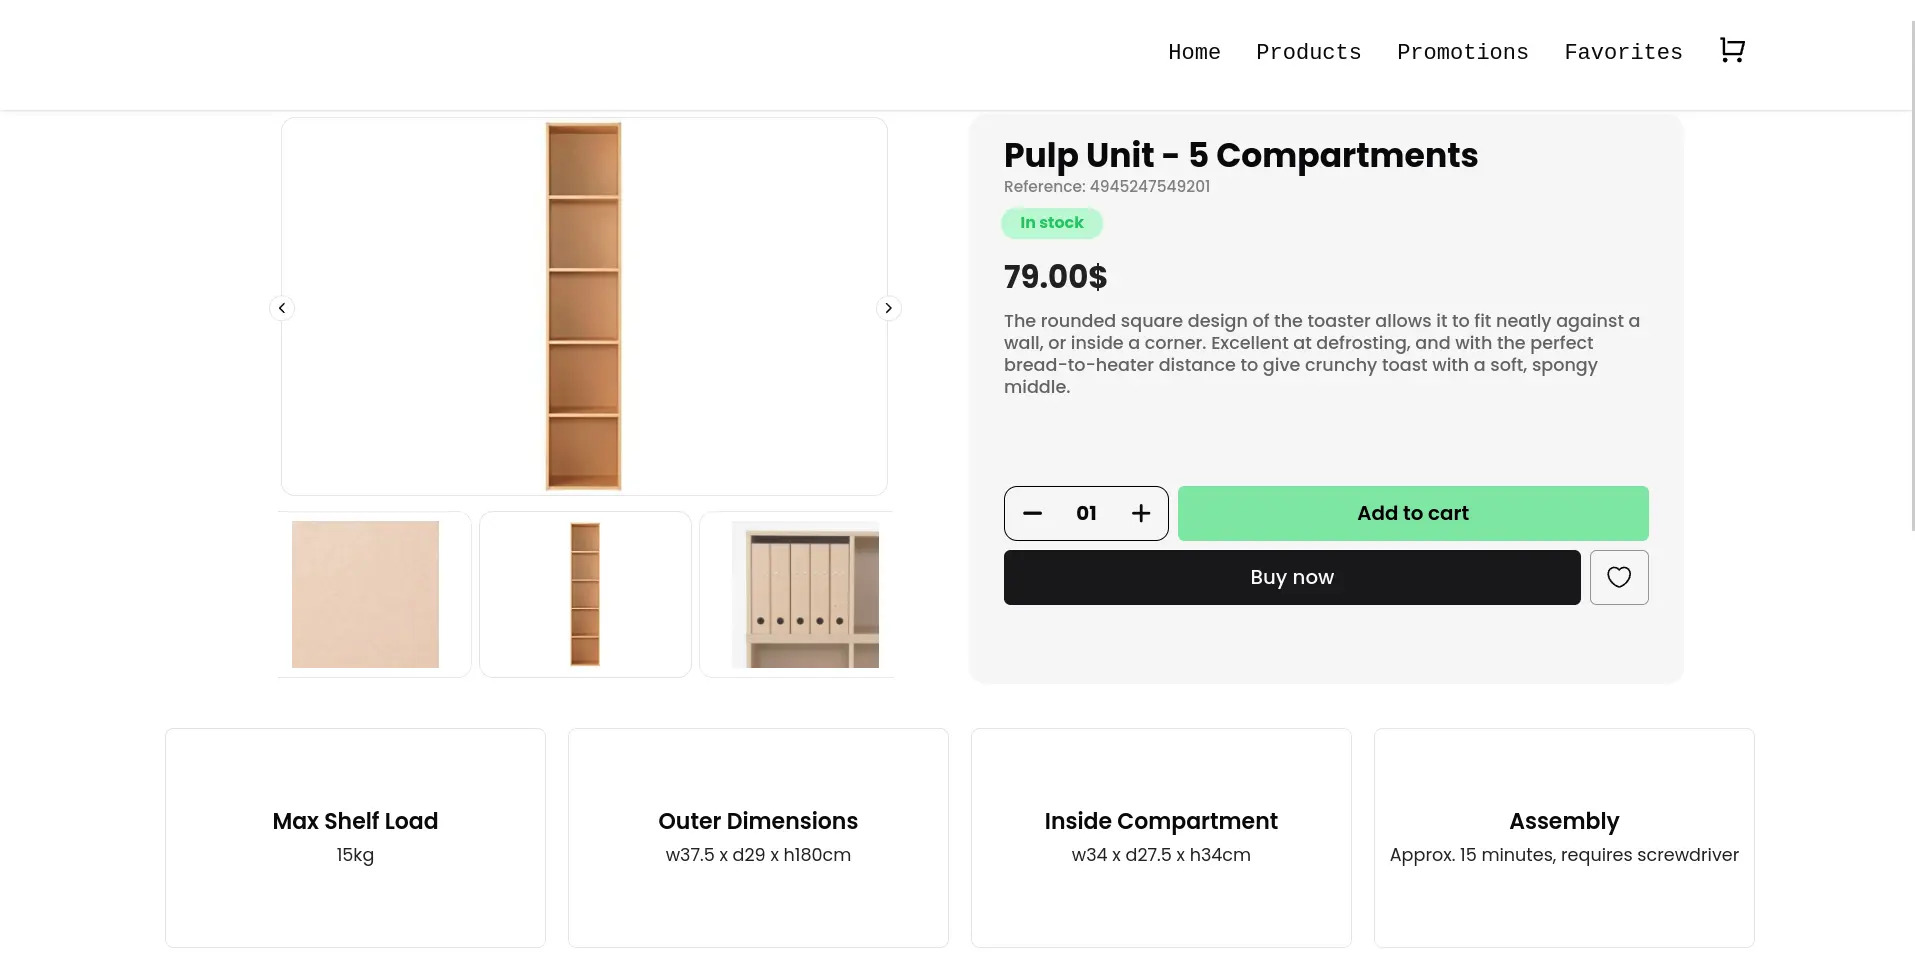Click Buy now
Viewport: 1915px width, 966px height.
(1292, 577)
